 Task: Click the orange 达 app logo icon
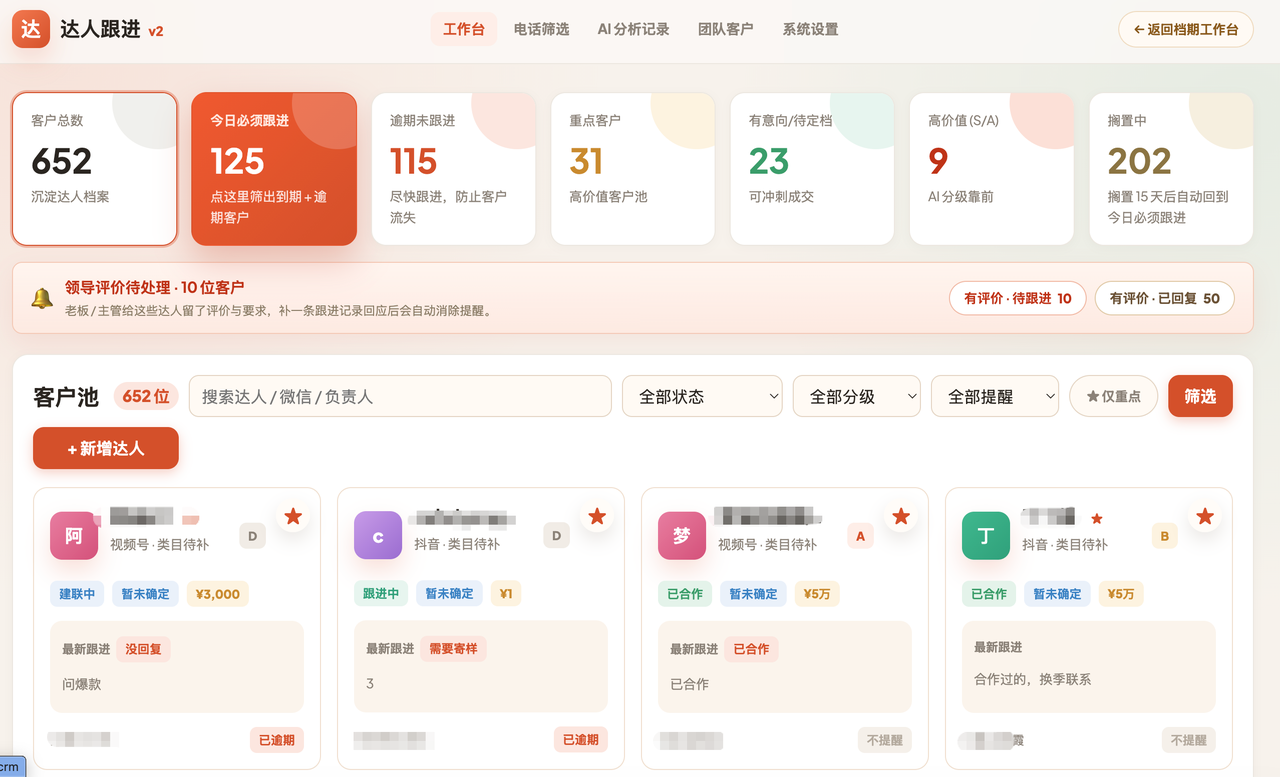pos(31,29)
